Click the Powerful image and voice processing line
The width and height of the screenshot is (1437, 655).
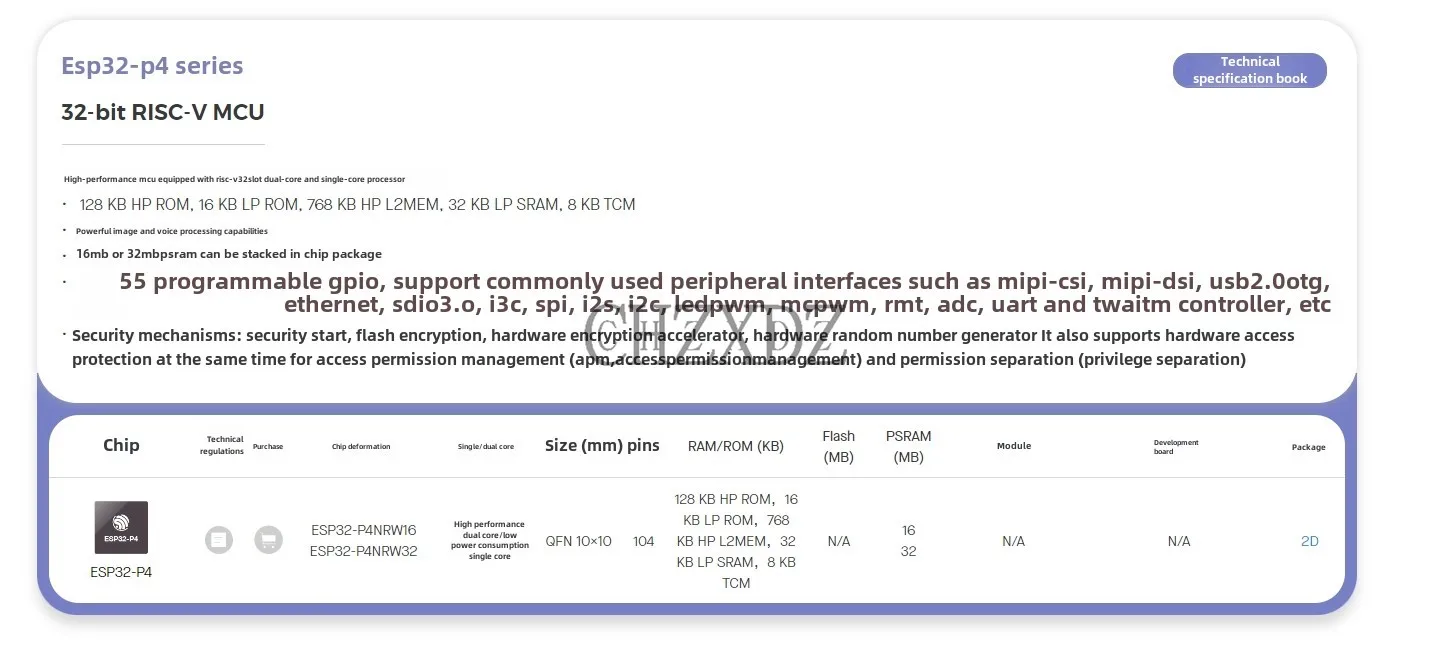[x=172, y=231]
